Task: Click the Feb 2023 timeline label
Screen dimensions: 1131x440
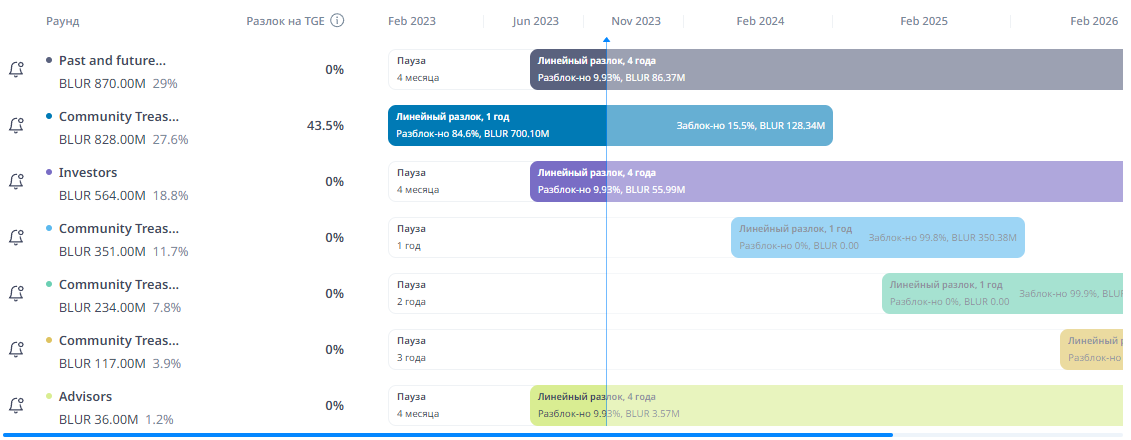Action: tap(412, 21)
